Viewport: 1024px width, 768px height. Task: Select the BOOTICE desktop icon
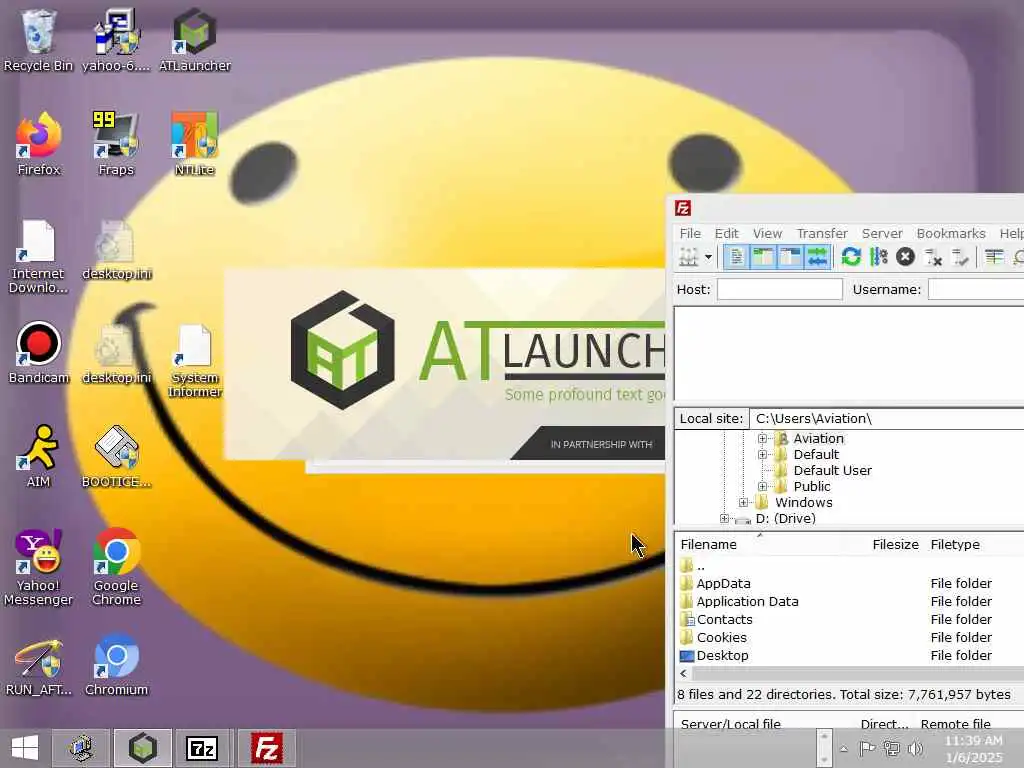116,456
